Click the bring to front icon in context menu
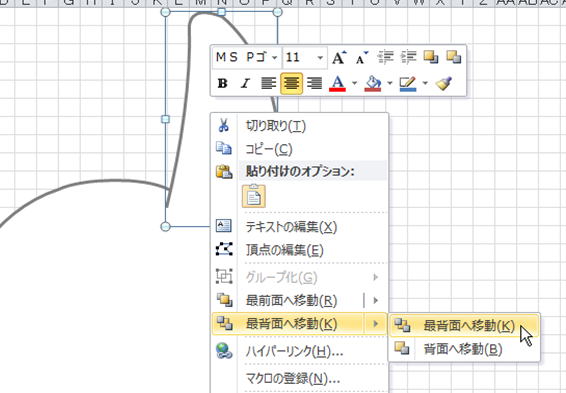Screen dimensions: 566x393 [x=224, y=300]
